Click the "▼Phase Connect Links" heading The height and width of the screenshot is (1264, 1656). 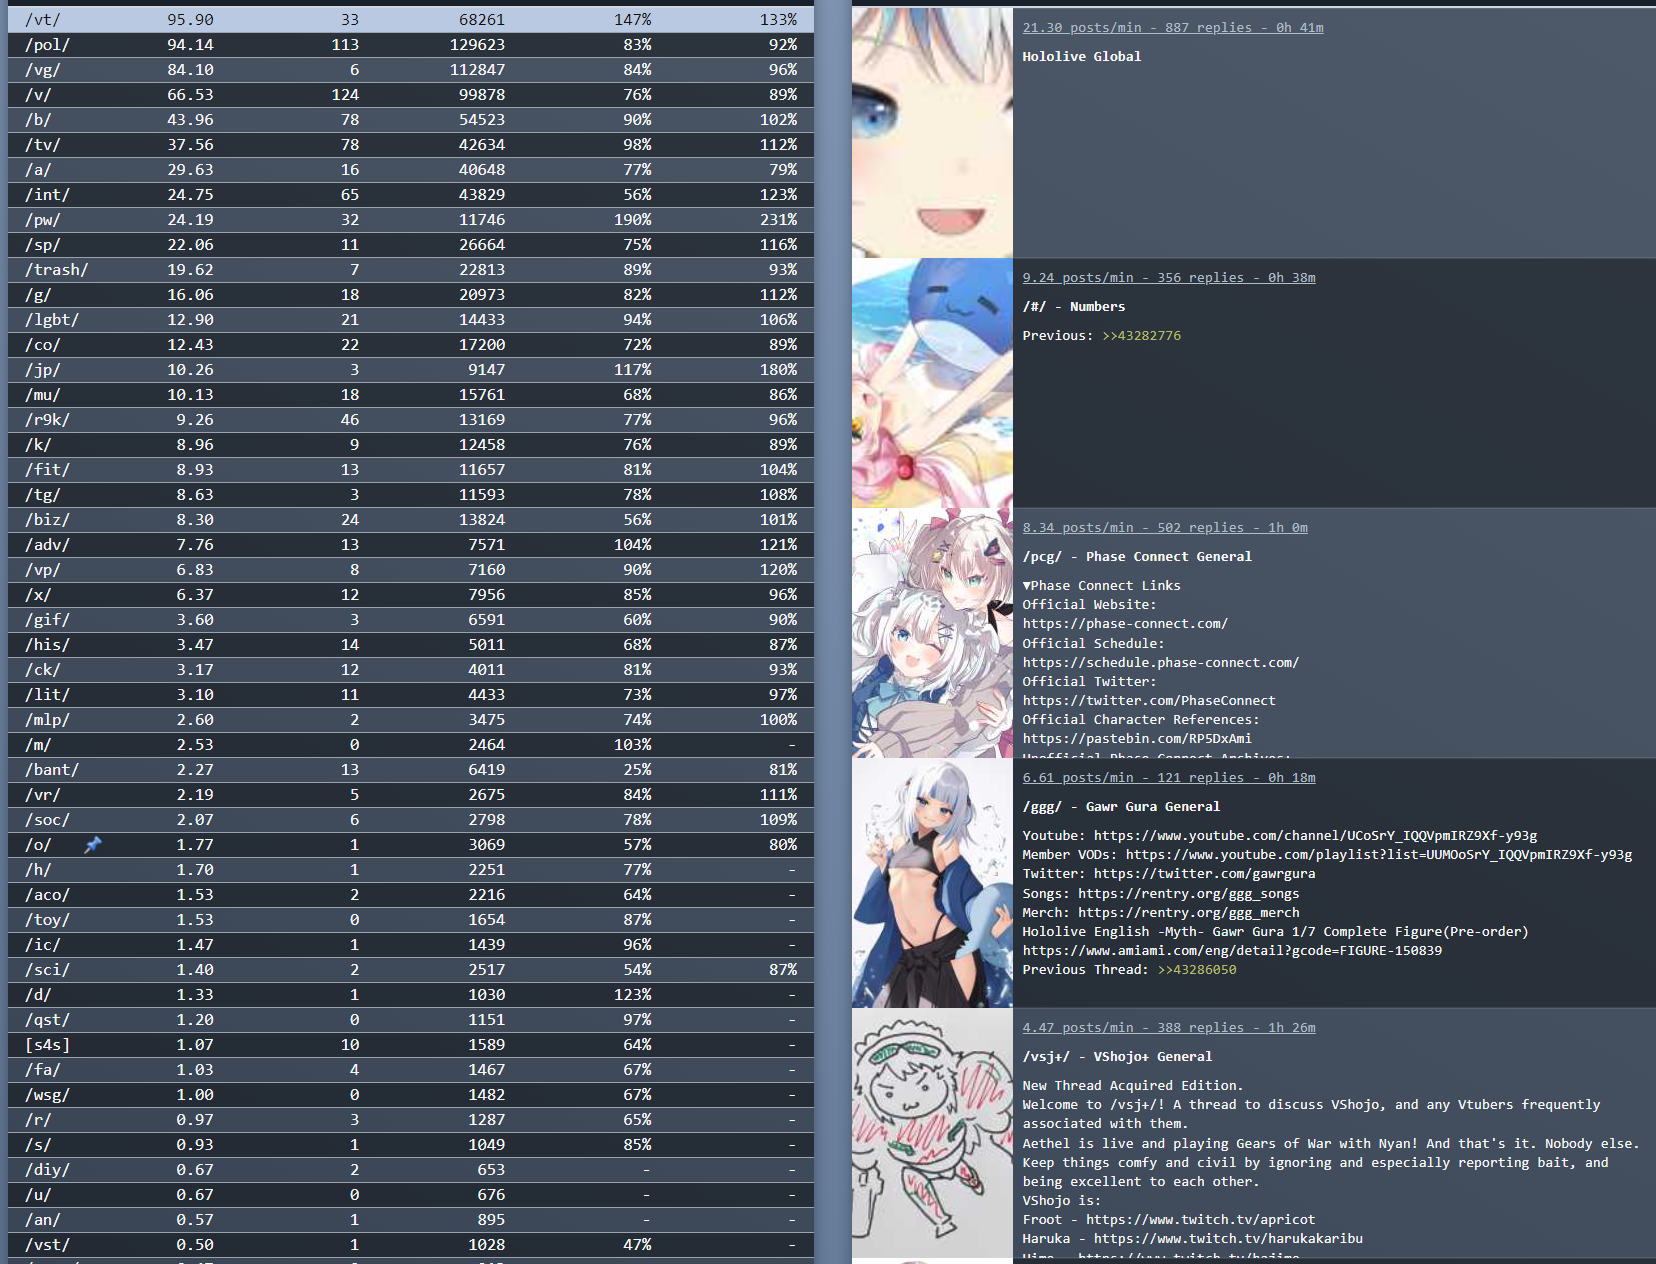tap(1101, 586)
